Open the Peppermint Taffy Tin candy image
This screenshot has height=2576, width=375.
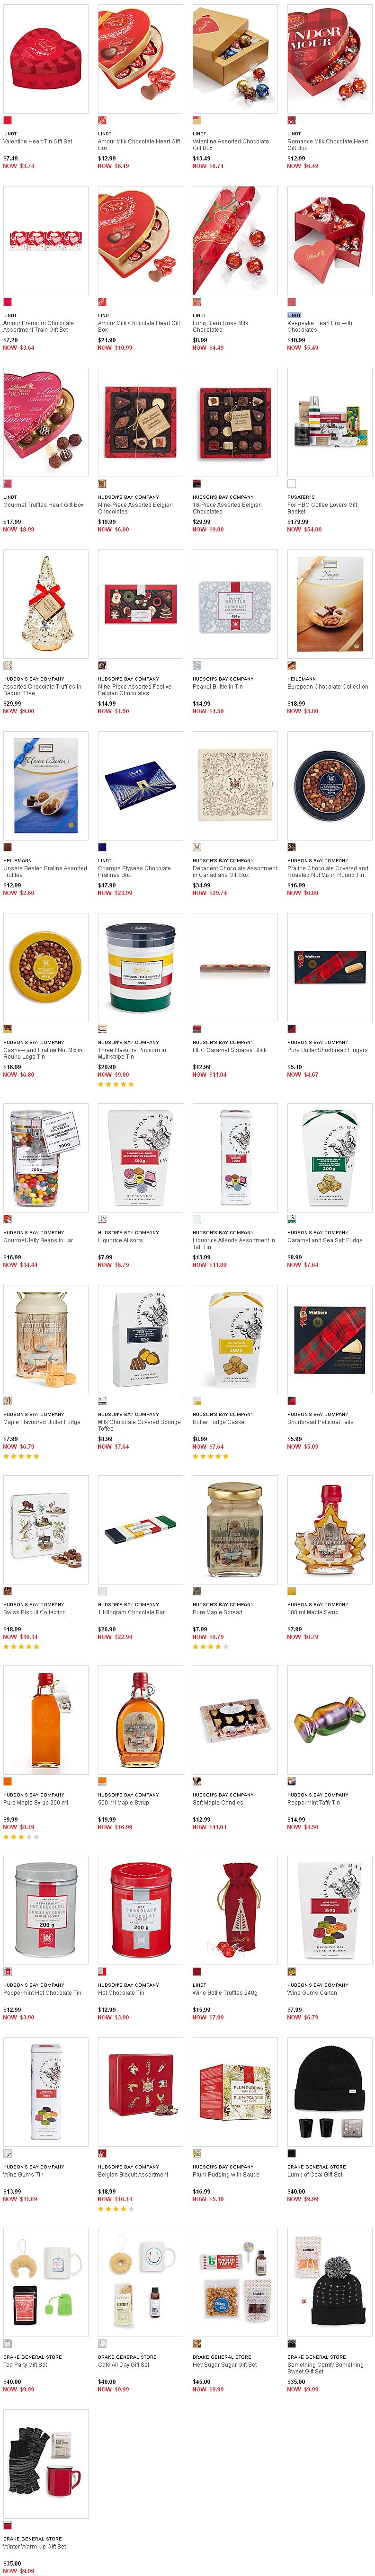point(329,1719)
